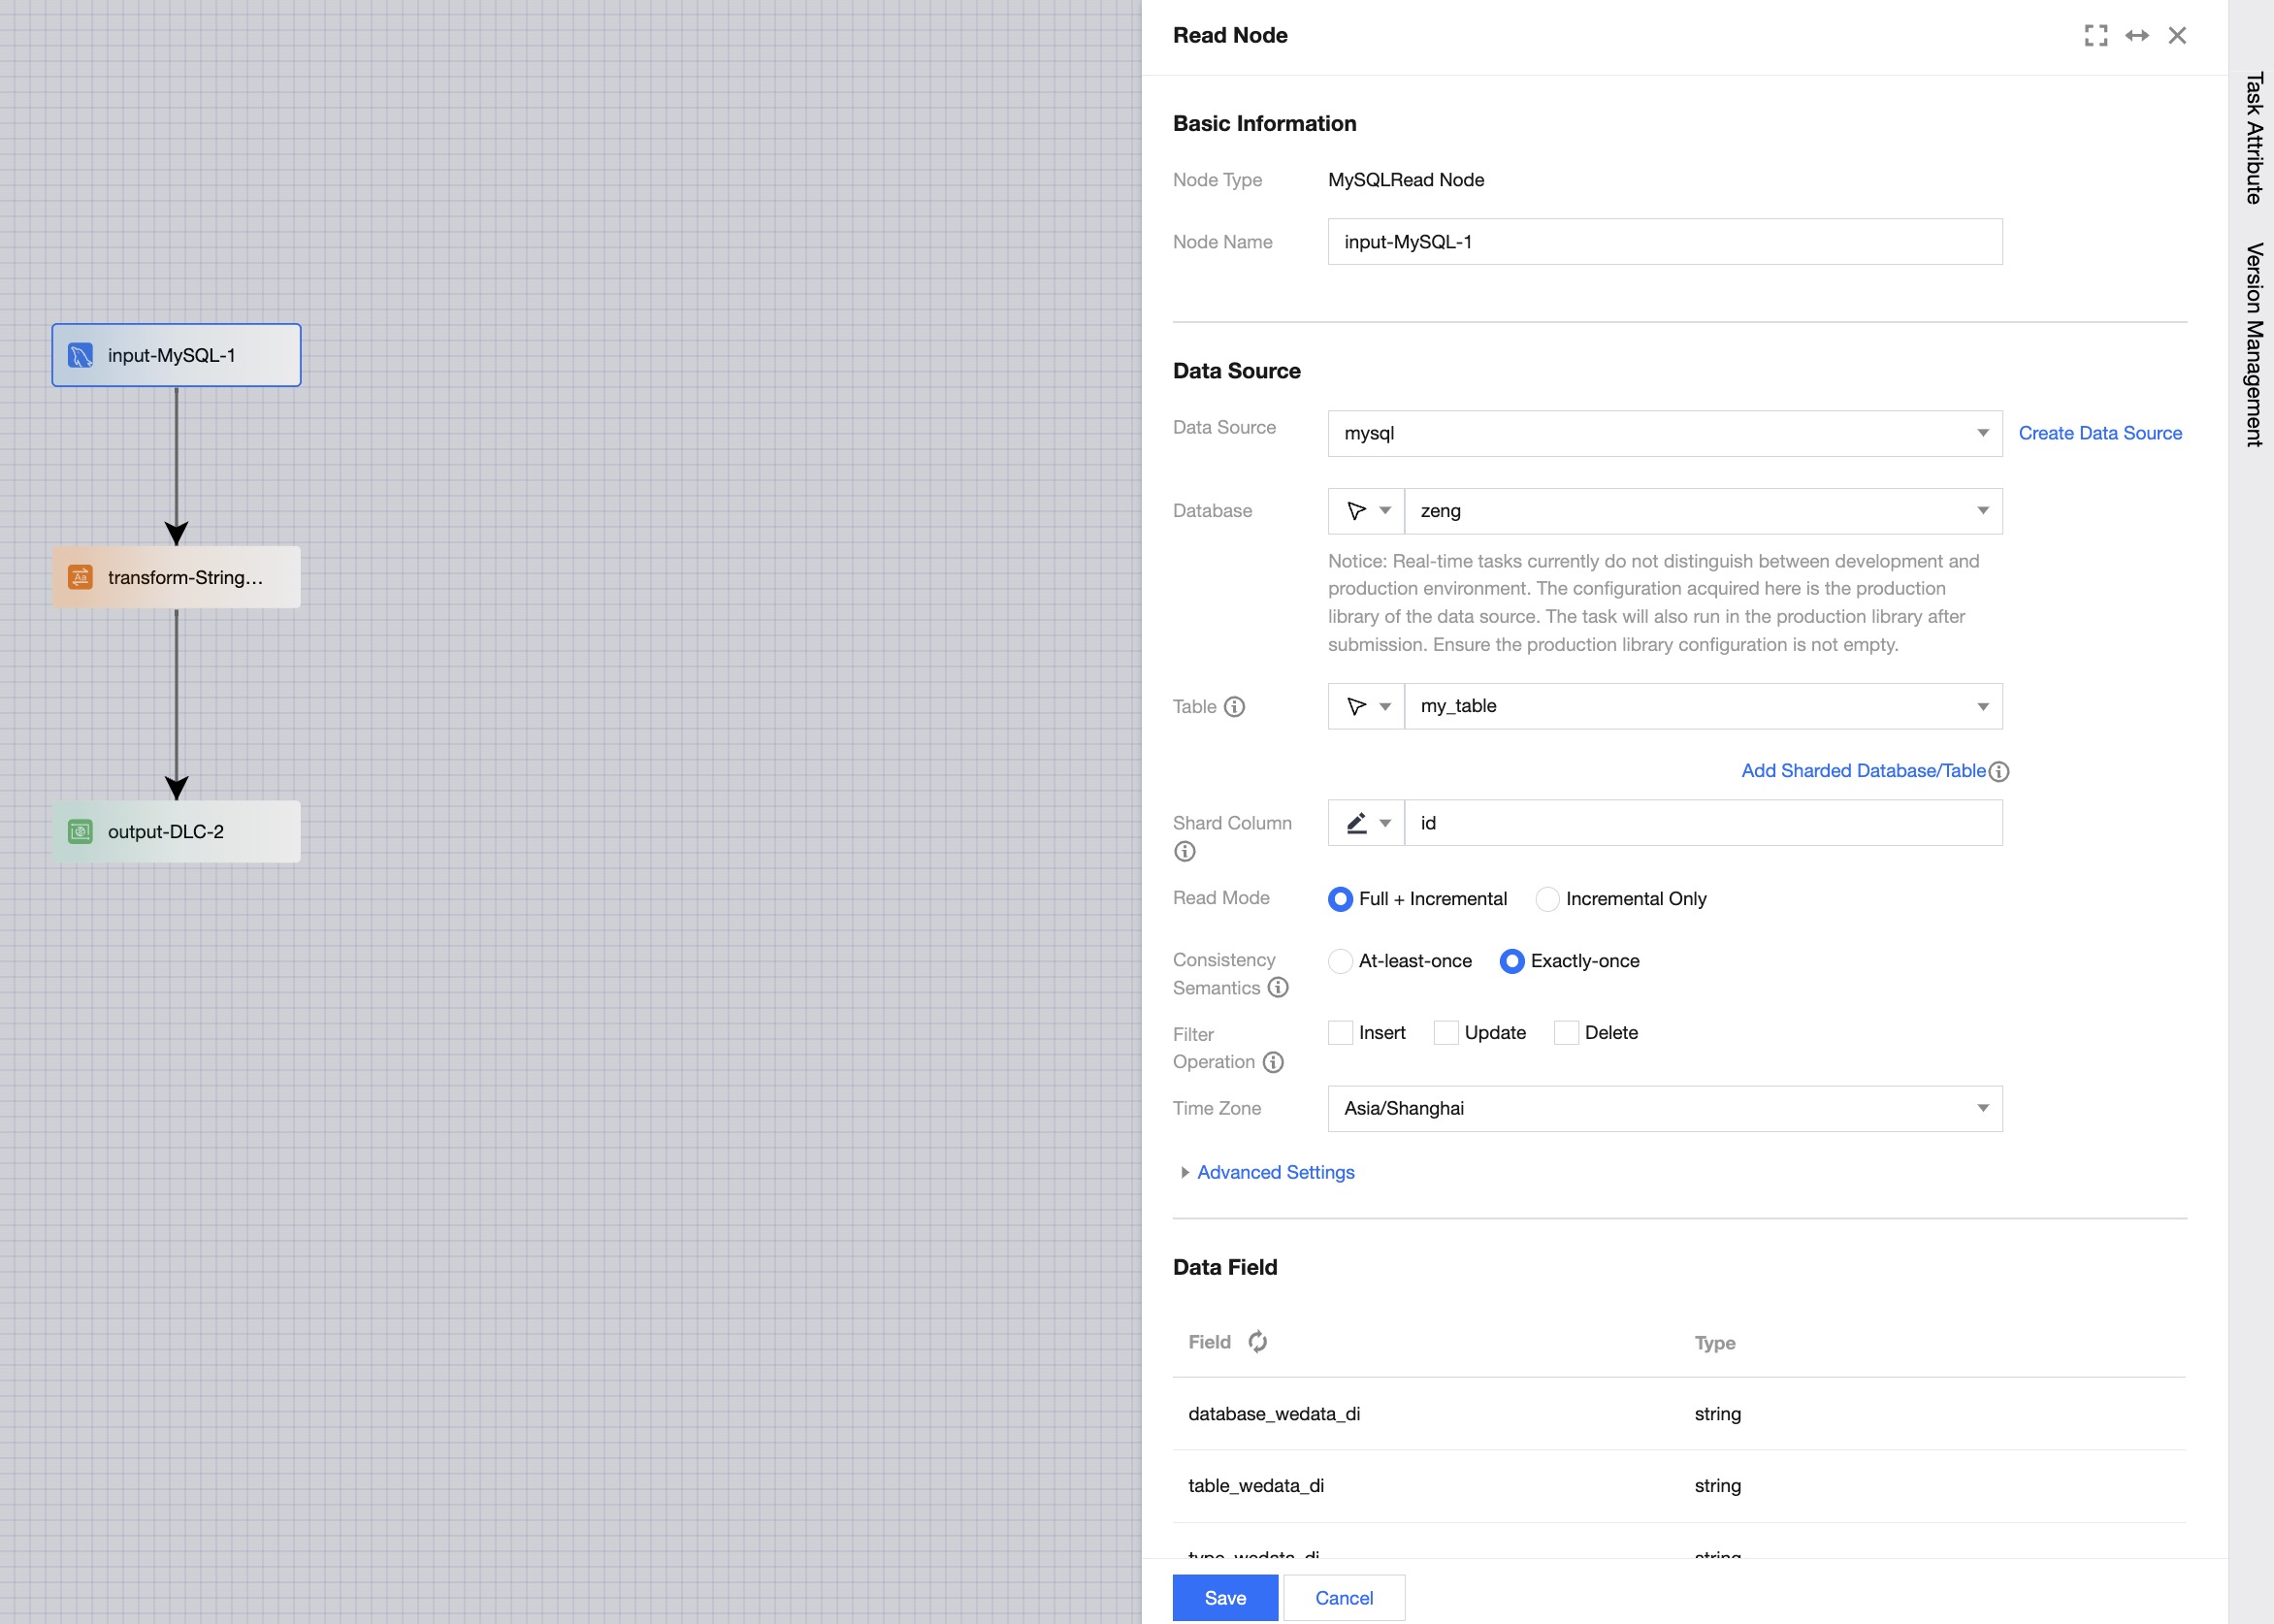Click into the Node Name input field
The image size is (2274, 1624).
point(1664,242)
